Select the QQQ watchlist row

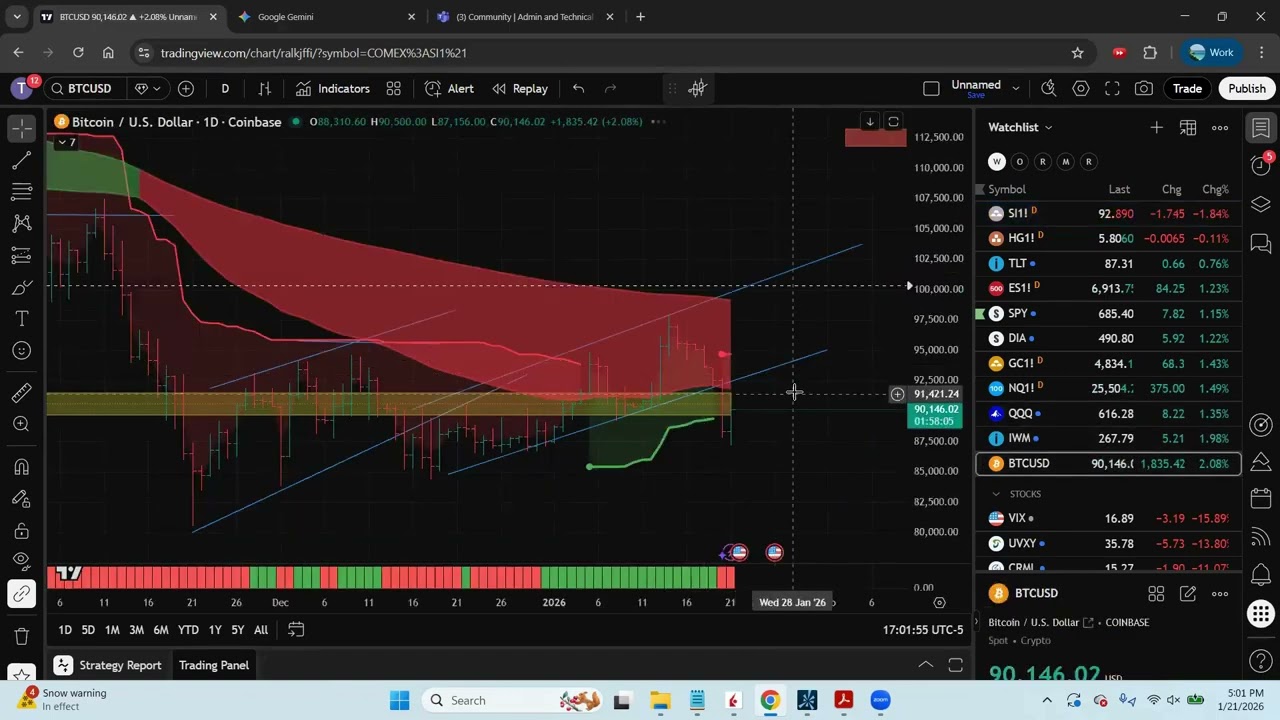(x=1108, y=413)
